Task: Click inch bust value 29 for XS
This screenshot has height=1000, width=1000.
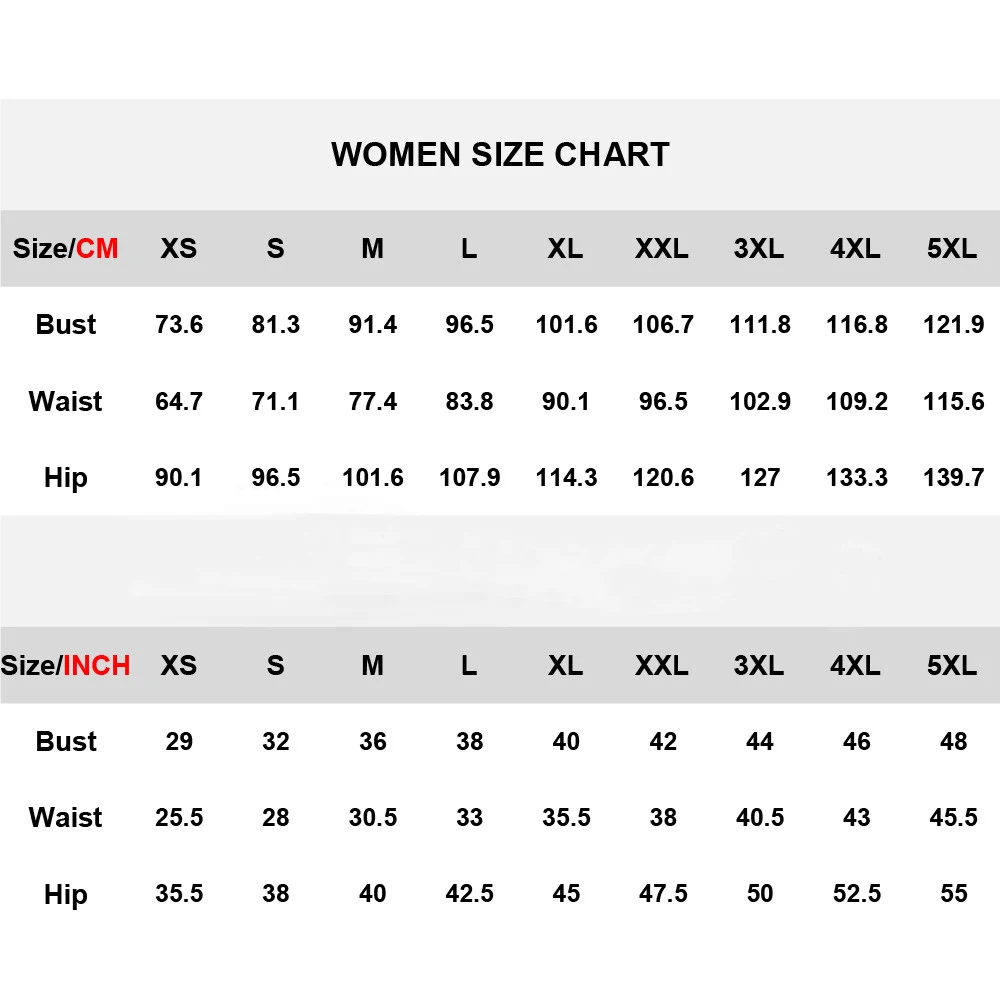Action: pos(179,742)
